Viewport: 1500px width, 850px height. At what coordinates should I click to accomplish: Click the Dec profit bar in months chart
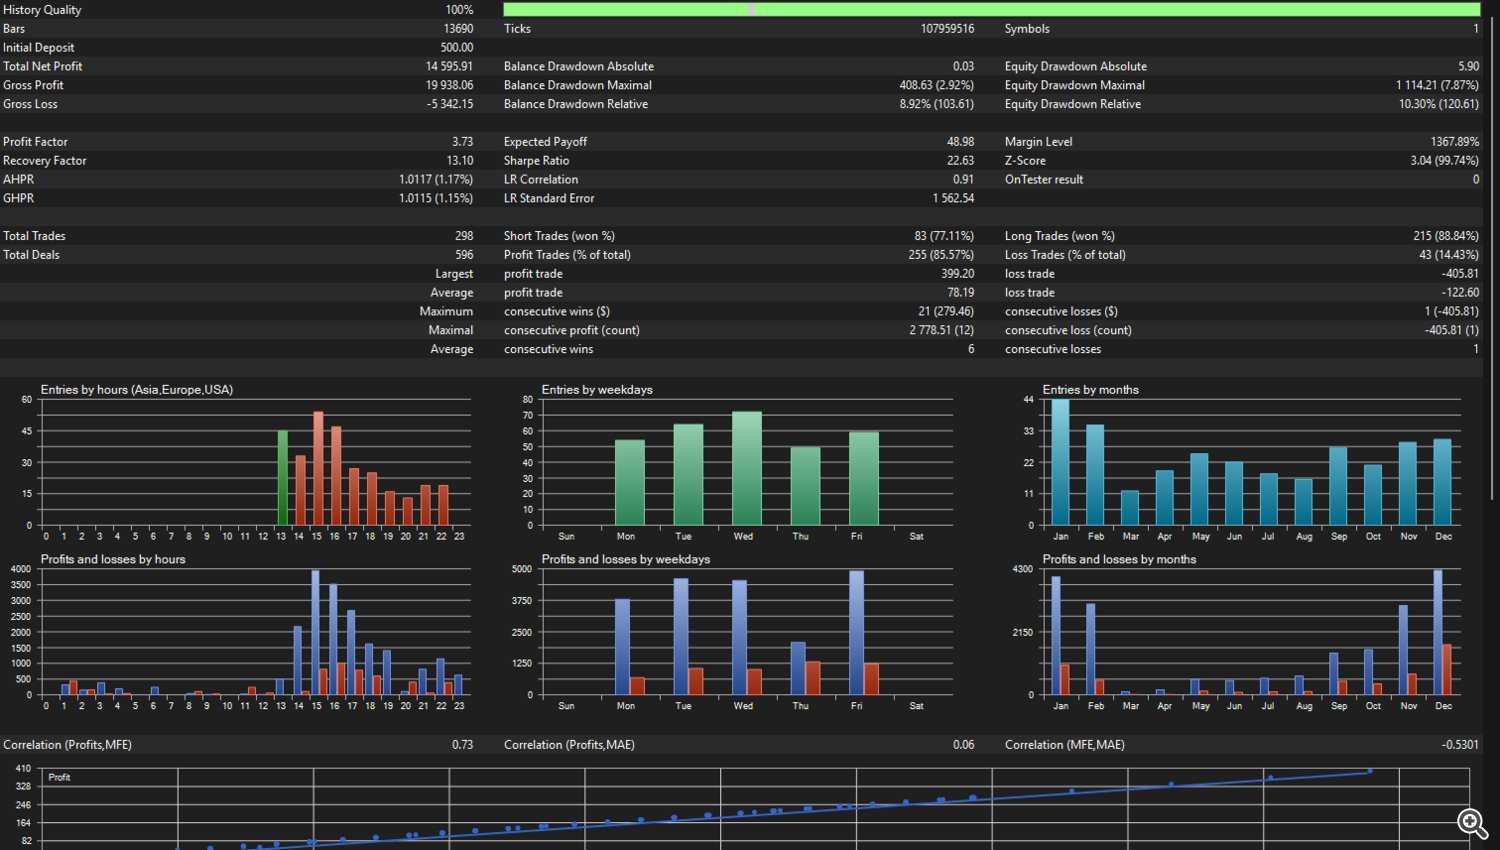coord(1438,633)
